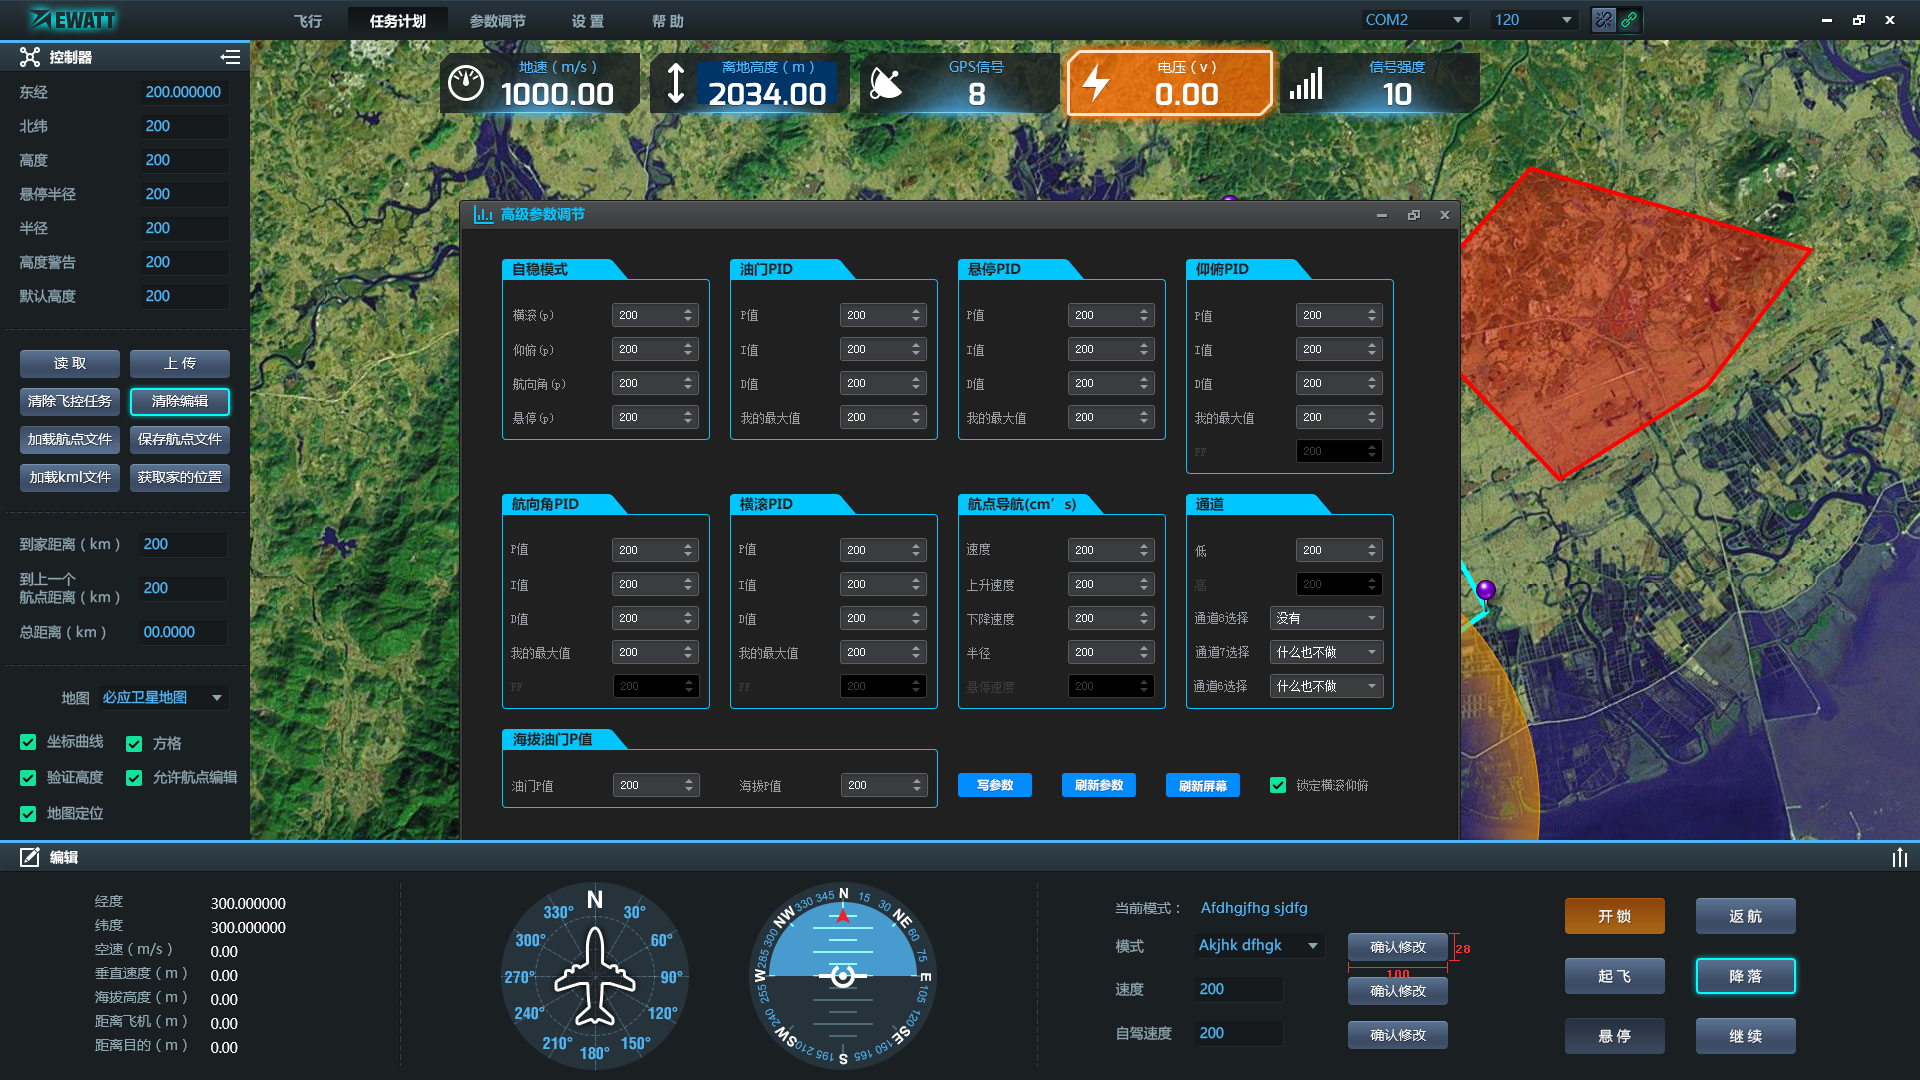This screenshot has width=1920, height=1080.
Task: Click the disconnect icon in top bar
Action: click(x=1604, y=20)
